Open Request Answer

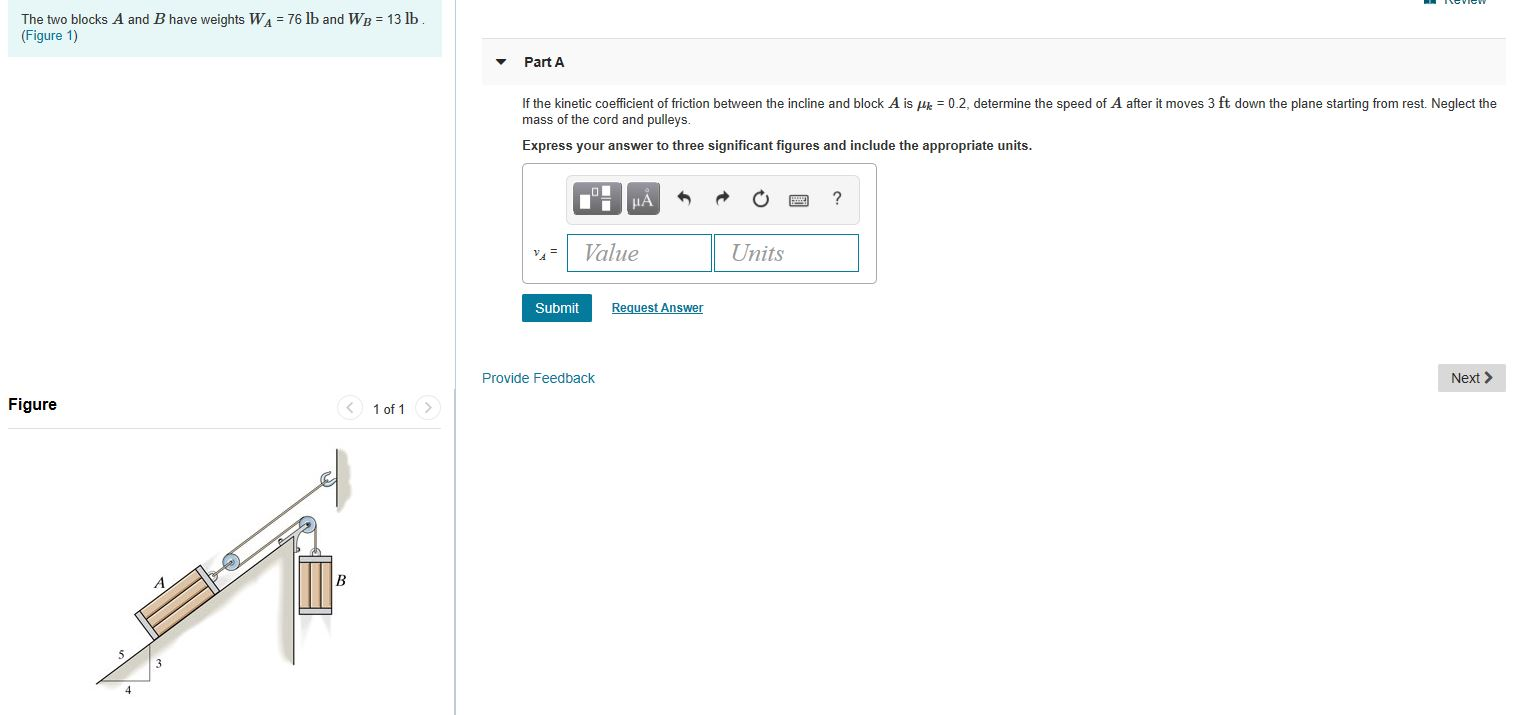[657, 307]
